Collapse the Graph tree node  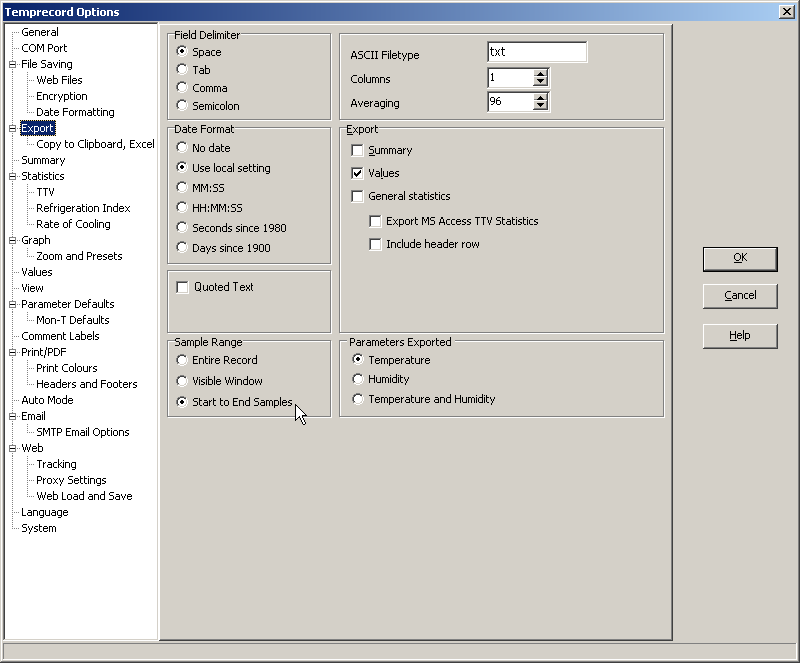12,240
